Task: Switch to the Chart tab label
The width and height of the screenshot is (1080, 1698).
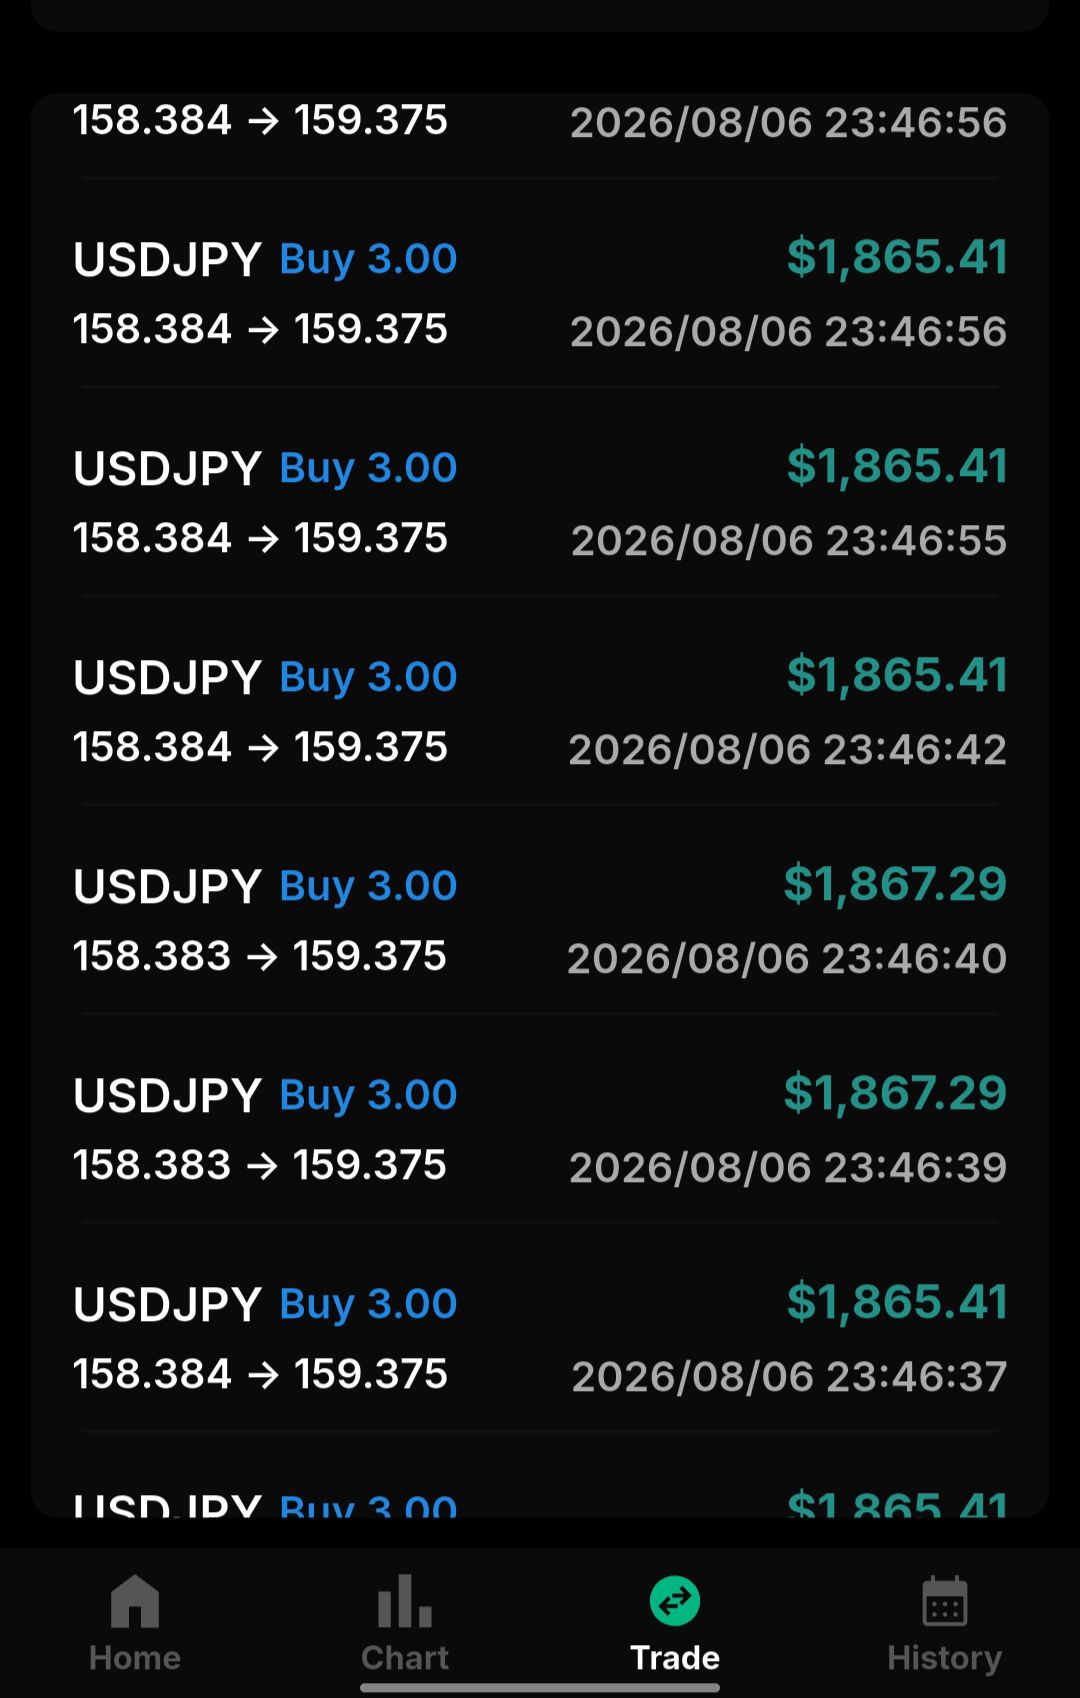Action: [x=405, y=1658]
